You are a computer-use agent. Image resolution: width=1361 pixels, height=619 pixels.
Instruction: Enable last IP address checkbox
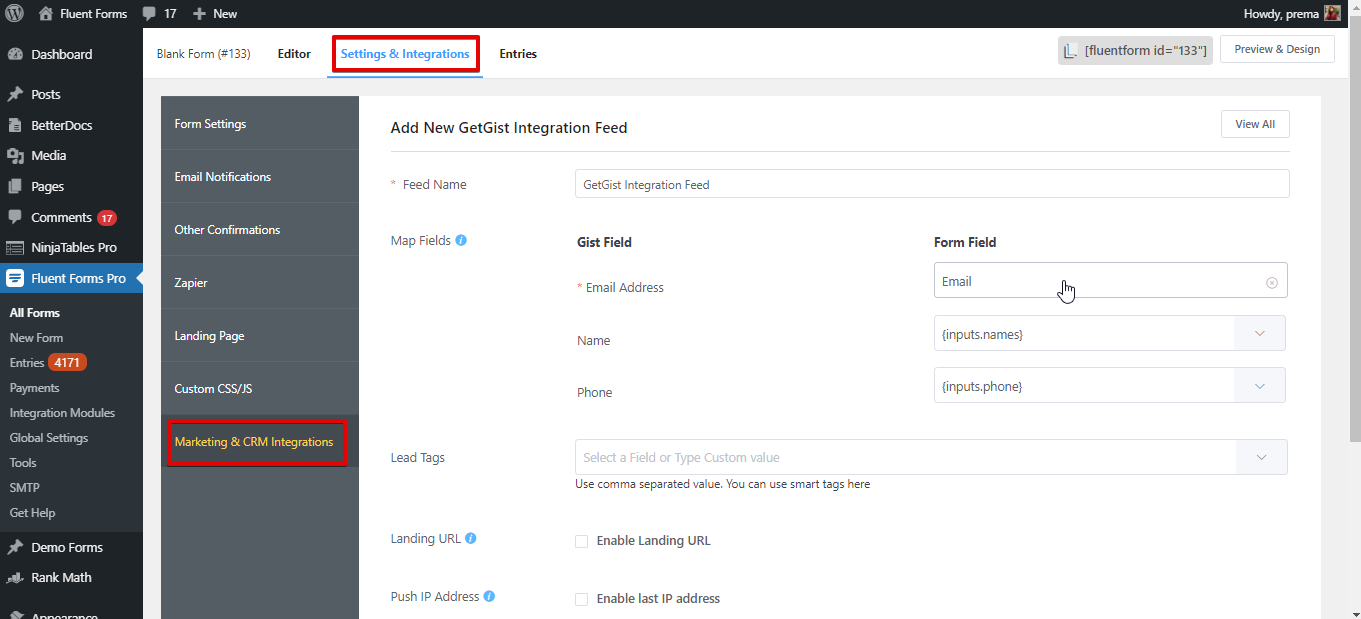[x=581, y=599]
